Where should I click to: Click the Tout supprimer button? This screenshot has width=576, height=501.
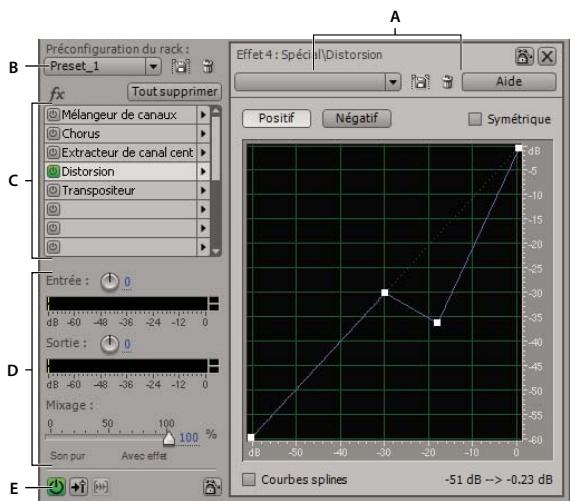pyautogui.click(x=174, y=91)
